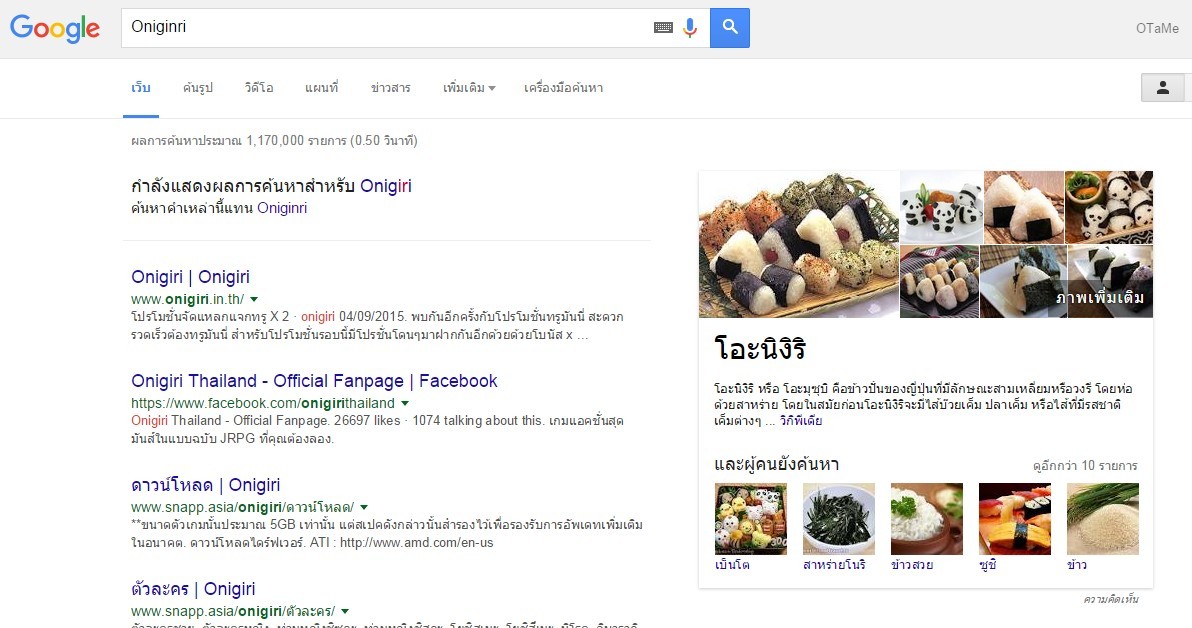Open the account profile icon button
Image resolution: width=1192 pixels, height=628 pixels.
click(1162, 88)
